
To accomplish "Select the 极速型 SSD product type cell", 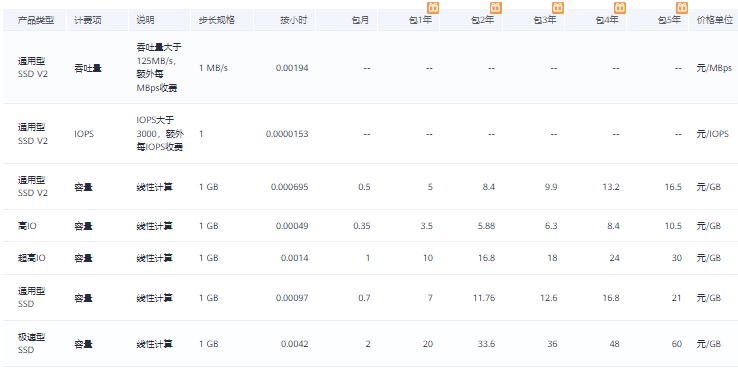I will point(32,344).
